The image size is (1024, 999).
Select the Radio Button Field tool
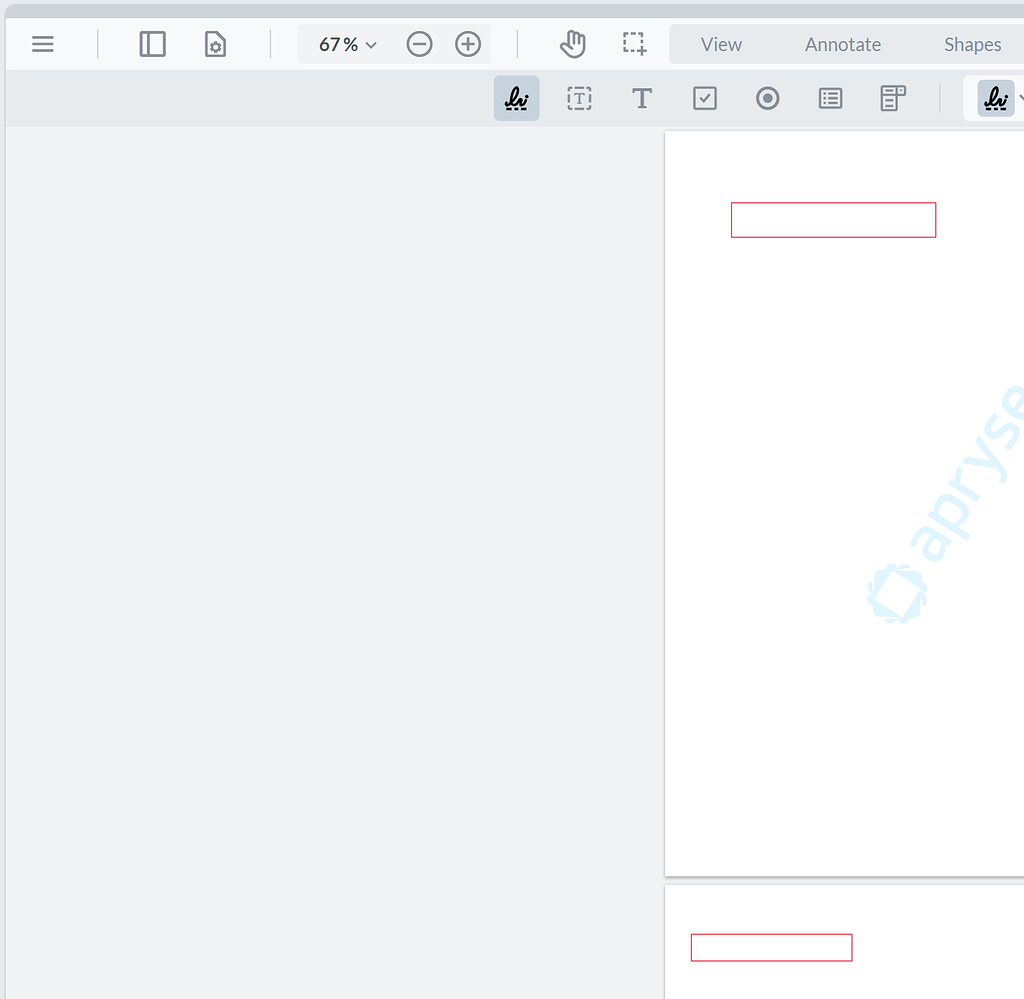click(x=767, y=98)
